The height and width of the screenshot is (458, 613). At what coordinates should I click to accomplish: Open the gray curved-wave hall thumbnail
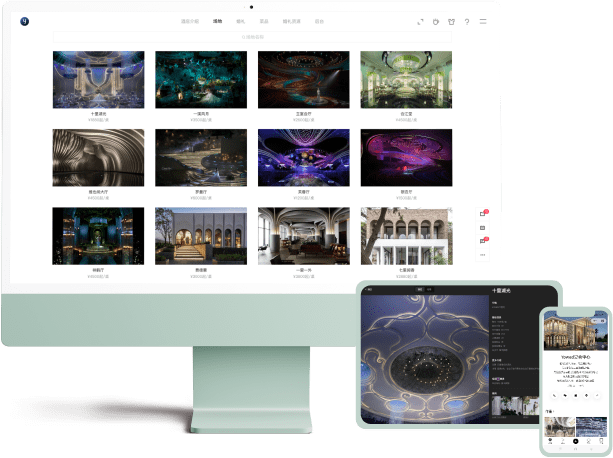point(98,157)
